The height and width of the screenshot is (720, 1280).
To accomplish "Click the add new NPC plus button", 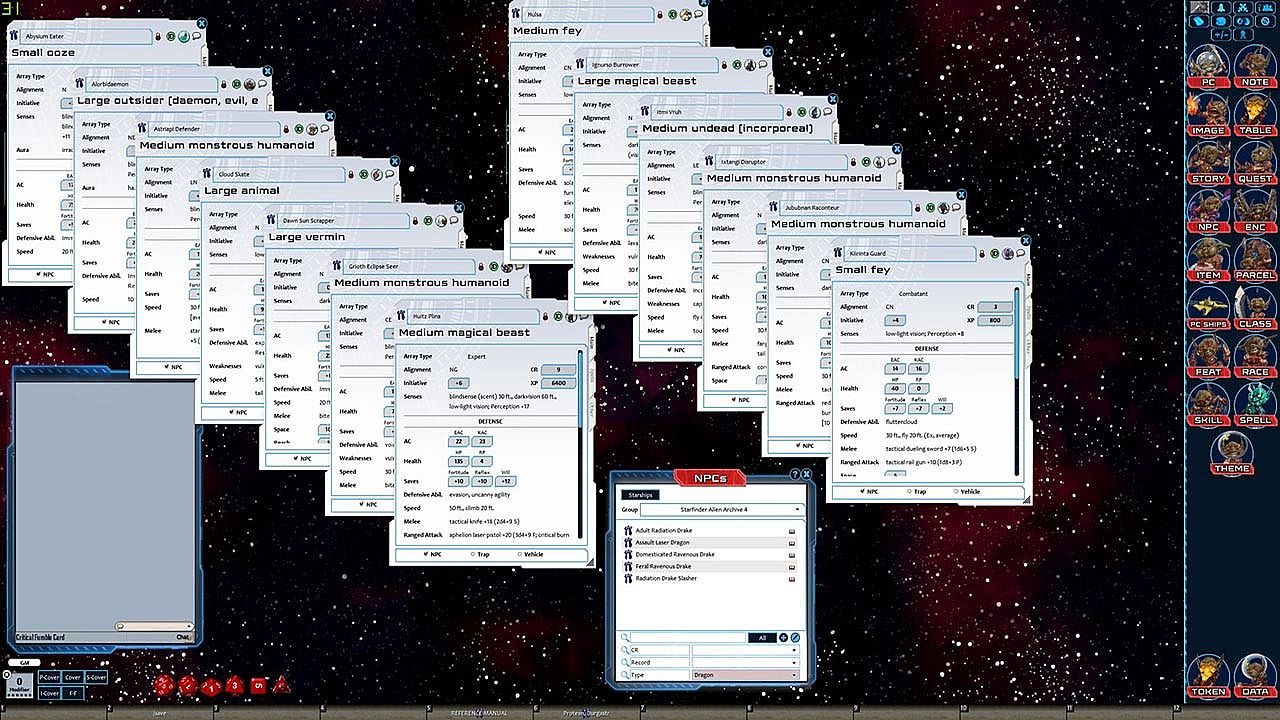I will [x=784, y=637].
